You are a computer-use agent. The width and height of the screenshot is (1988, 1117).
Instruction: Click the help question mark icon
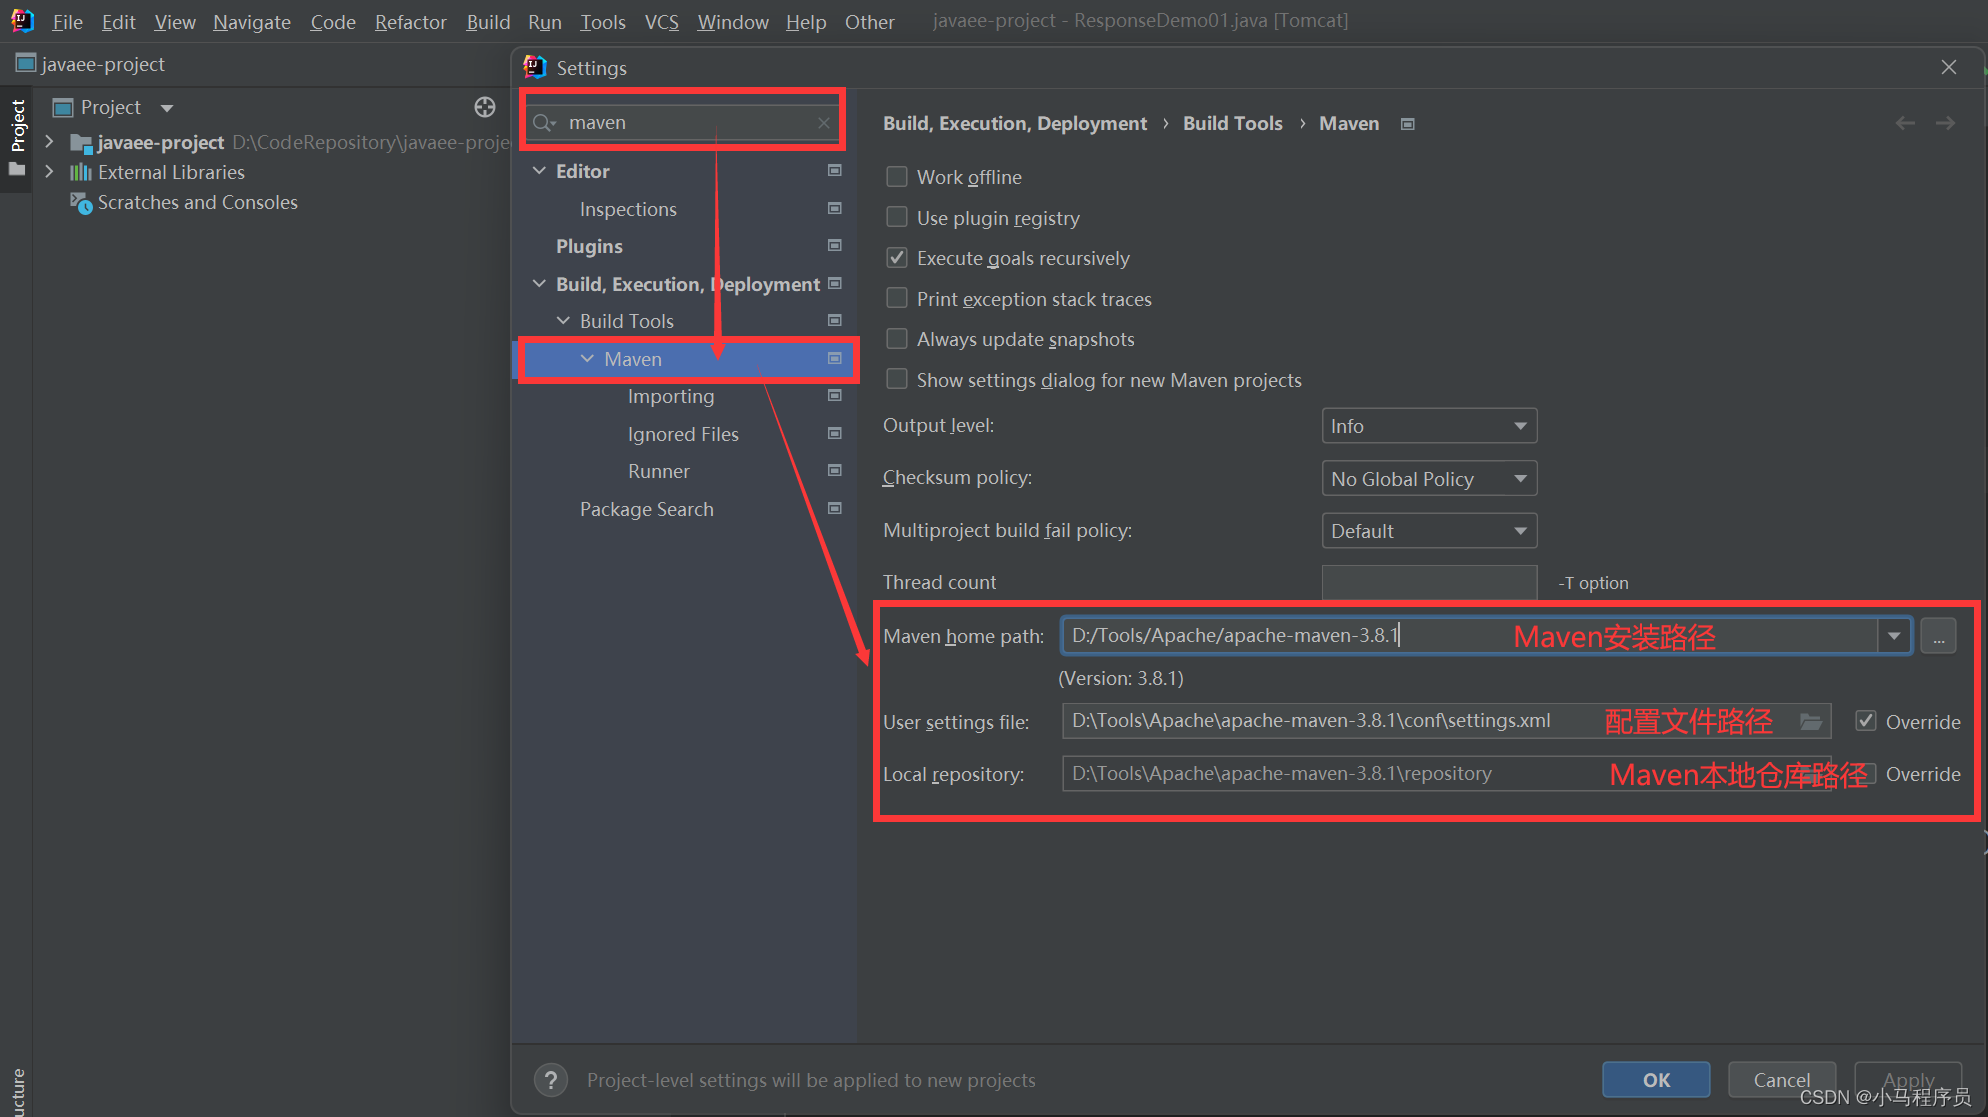(x=551, y=1080)
